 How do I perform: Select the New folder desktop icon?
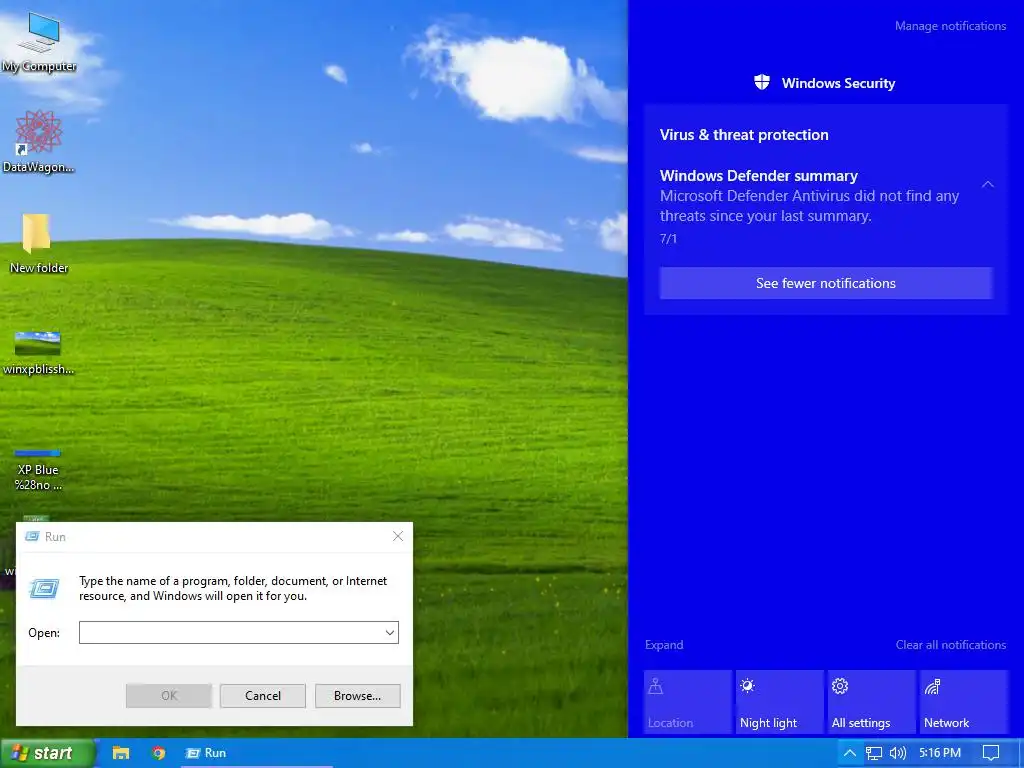point(39,243)
